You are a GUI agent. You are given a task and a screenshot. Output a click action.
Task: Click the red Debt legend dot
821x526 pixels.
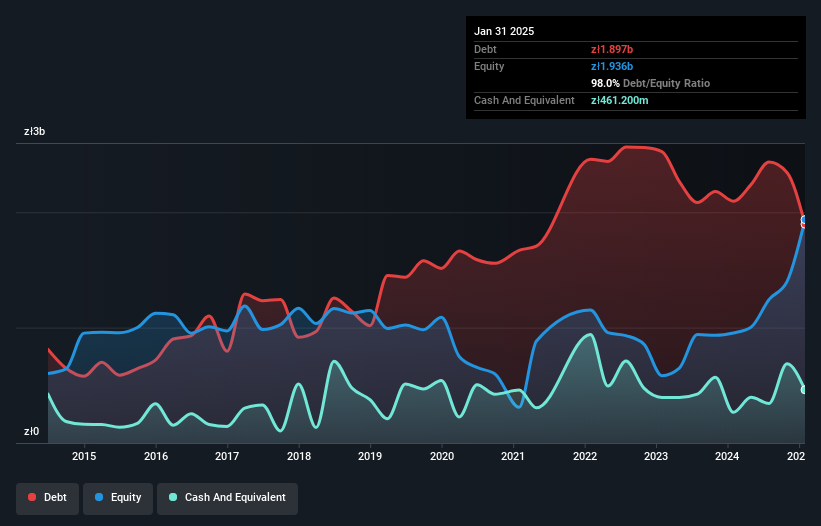[x=32, y=497]
